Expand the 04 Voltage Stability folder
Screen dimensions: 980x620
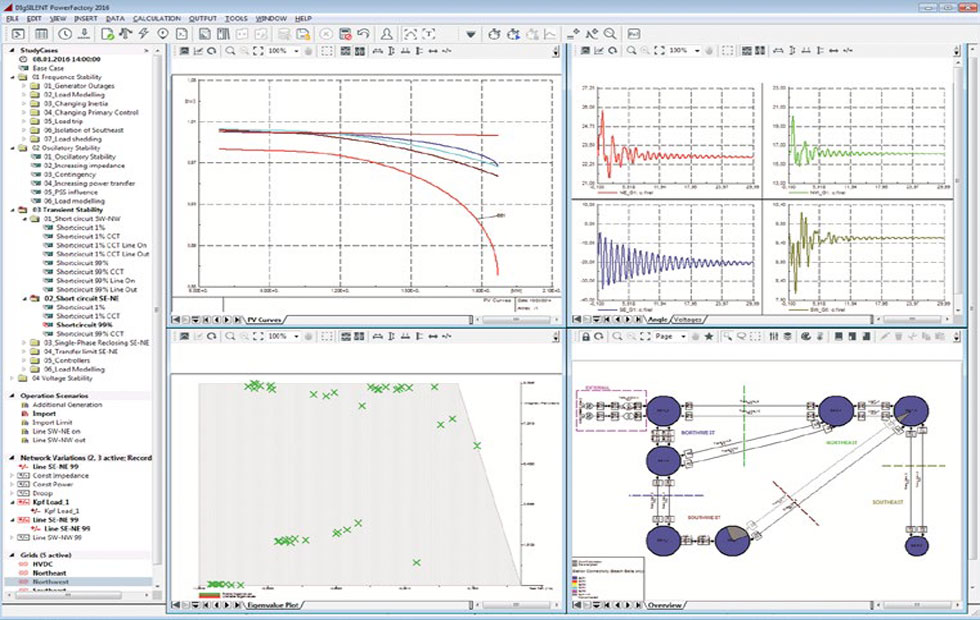pos(12,378)
